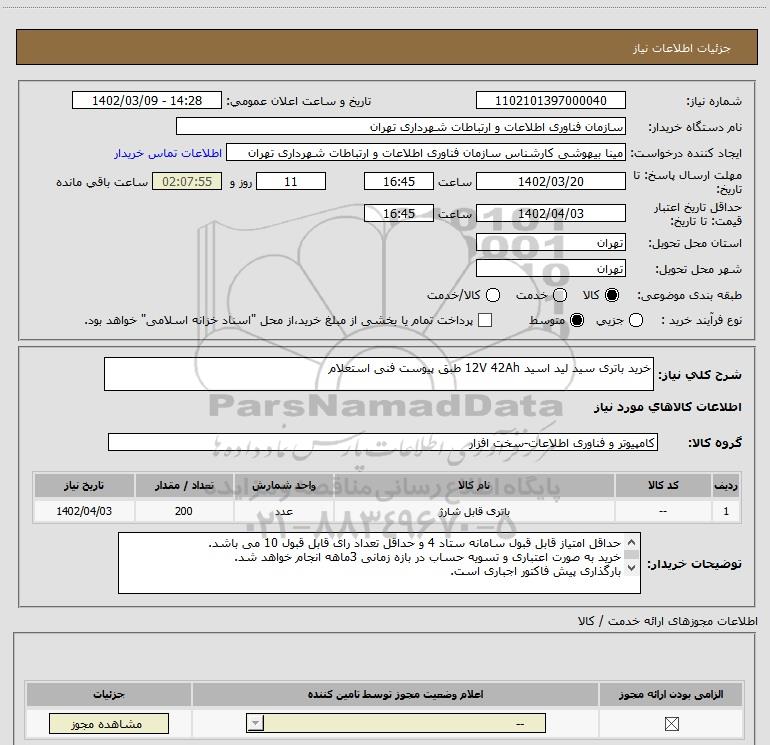
Task: Click the مشاهده مجوز button
Action: [109, 723]
